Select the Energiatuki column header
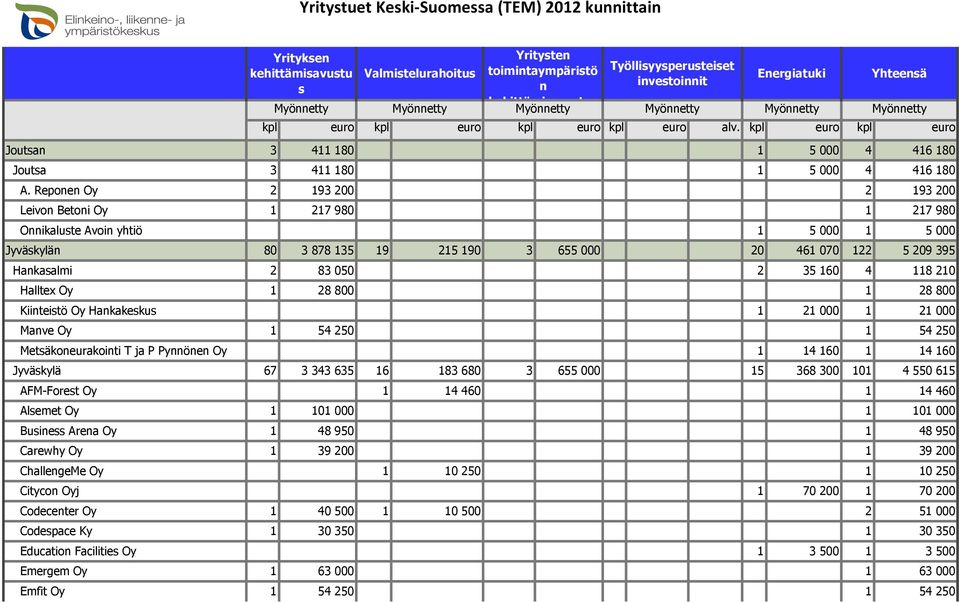 tap(791, 73)
